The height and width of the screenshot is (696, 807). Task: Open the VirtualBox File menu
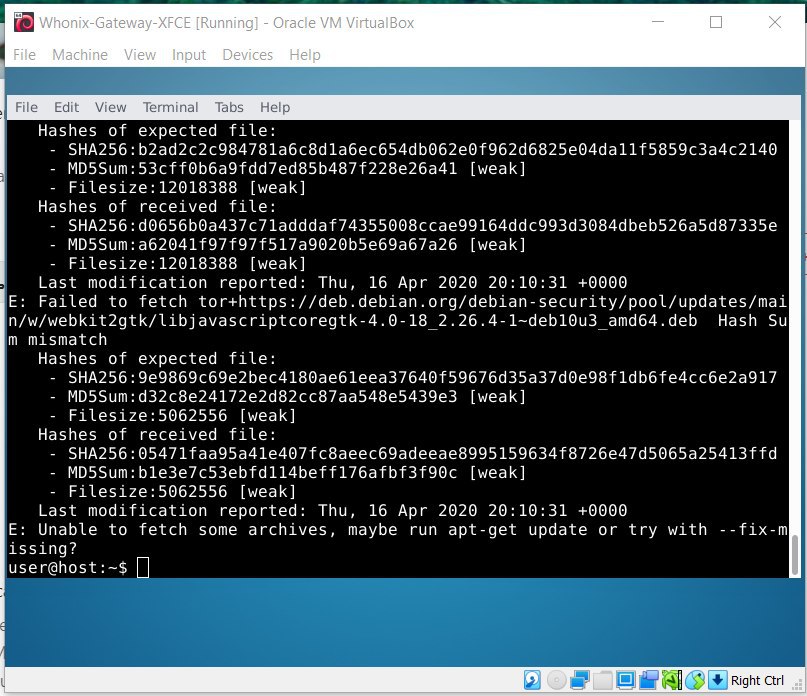point(24,55)
